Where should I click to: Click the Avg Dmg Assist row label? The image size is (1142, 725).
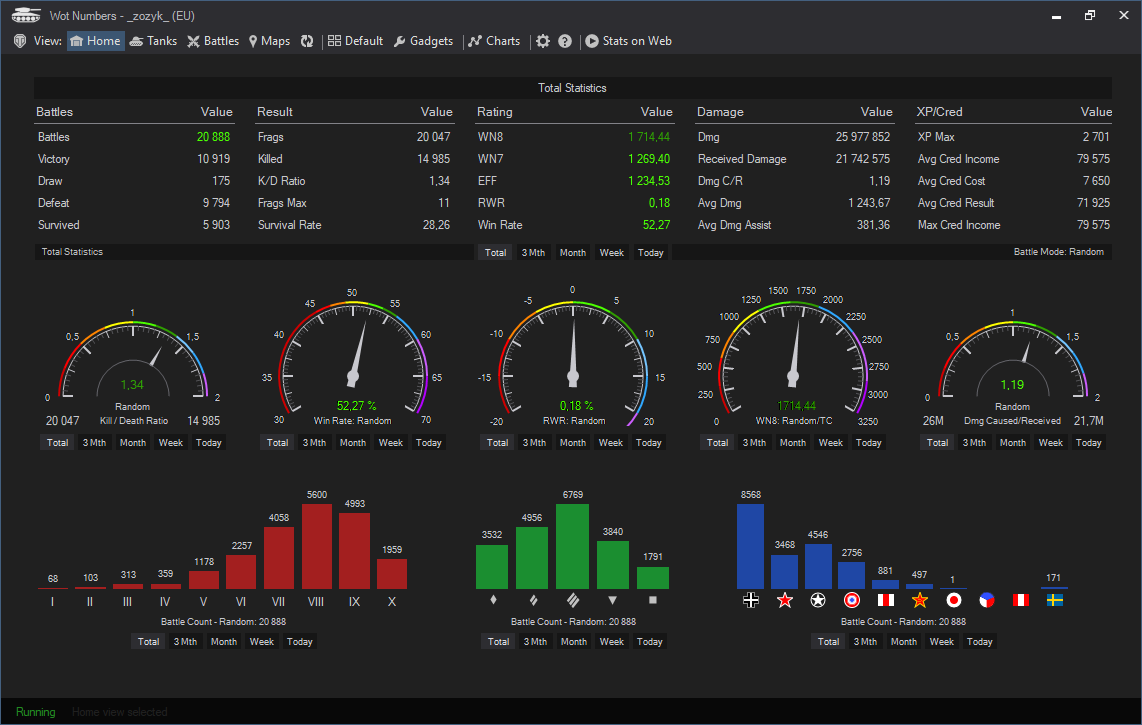pos(734,225)
